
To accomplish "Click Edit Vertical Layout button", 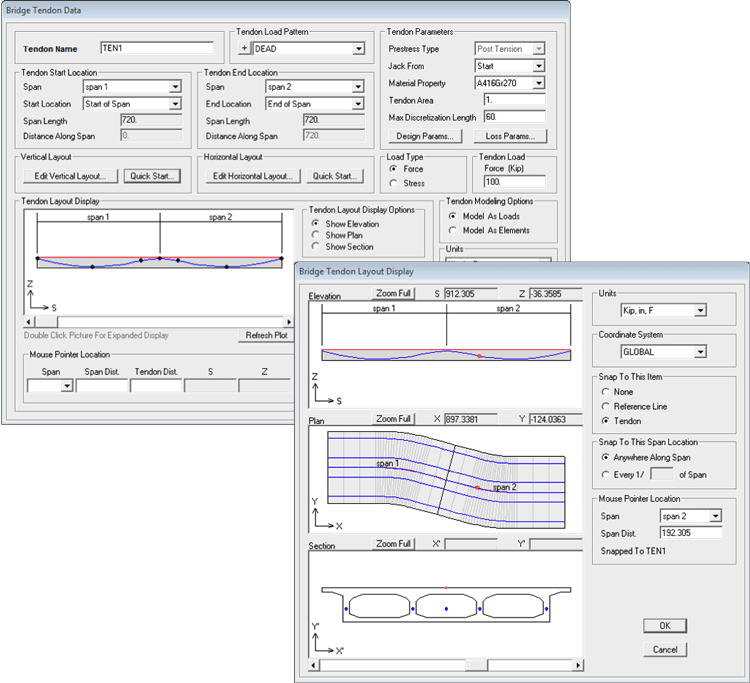I will click(70, 176).
